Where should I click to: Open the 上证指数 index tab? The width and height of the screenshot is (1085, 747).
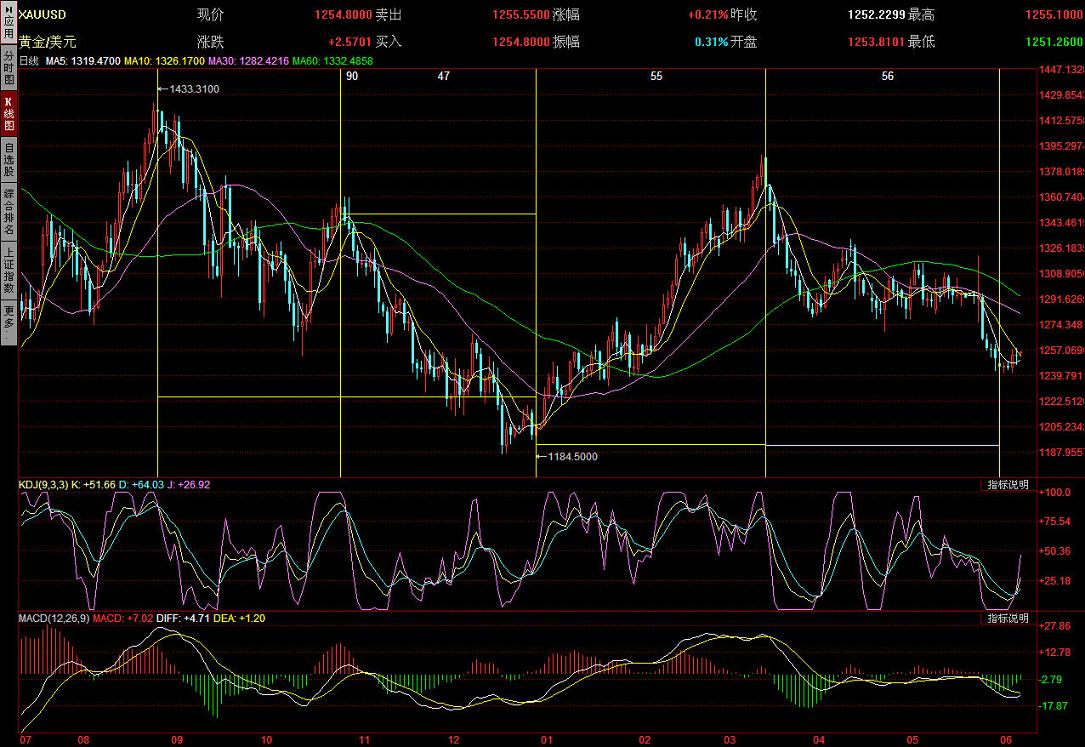(x=8, y=270)
